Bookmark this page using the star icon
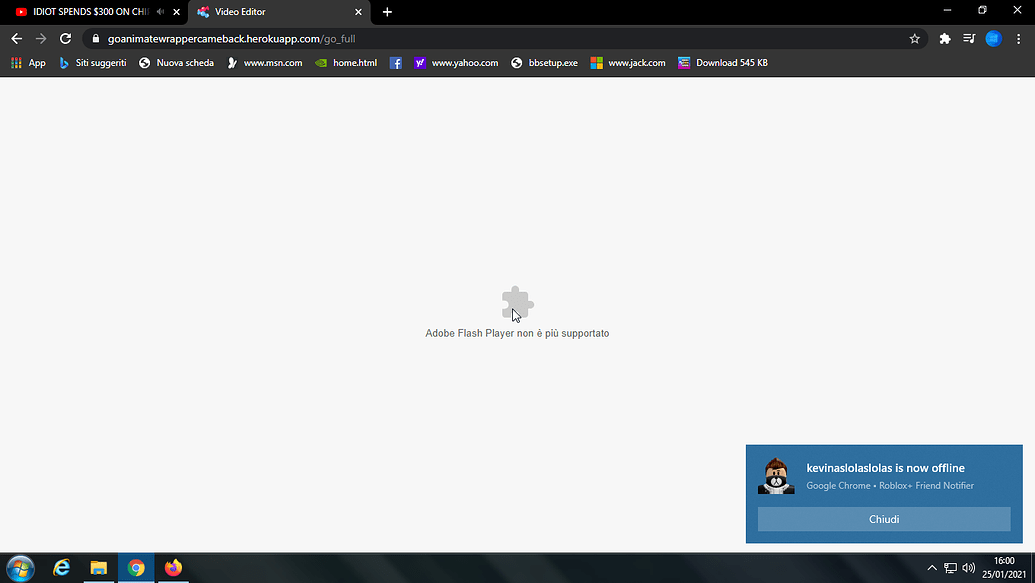This screenshot has height=583, width=1035. (x=914, y=38)
